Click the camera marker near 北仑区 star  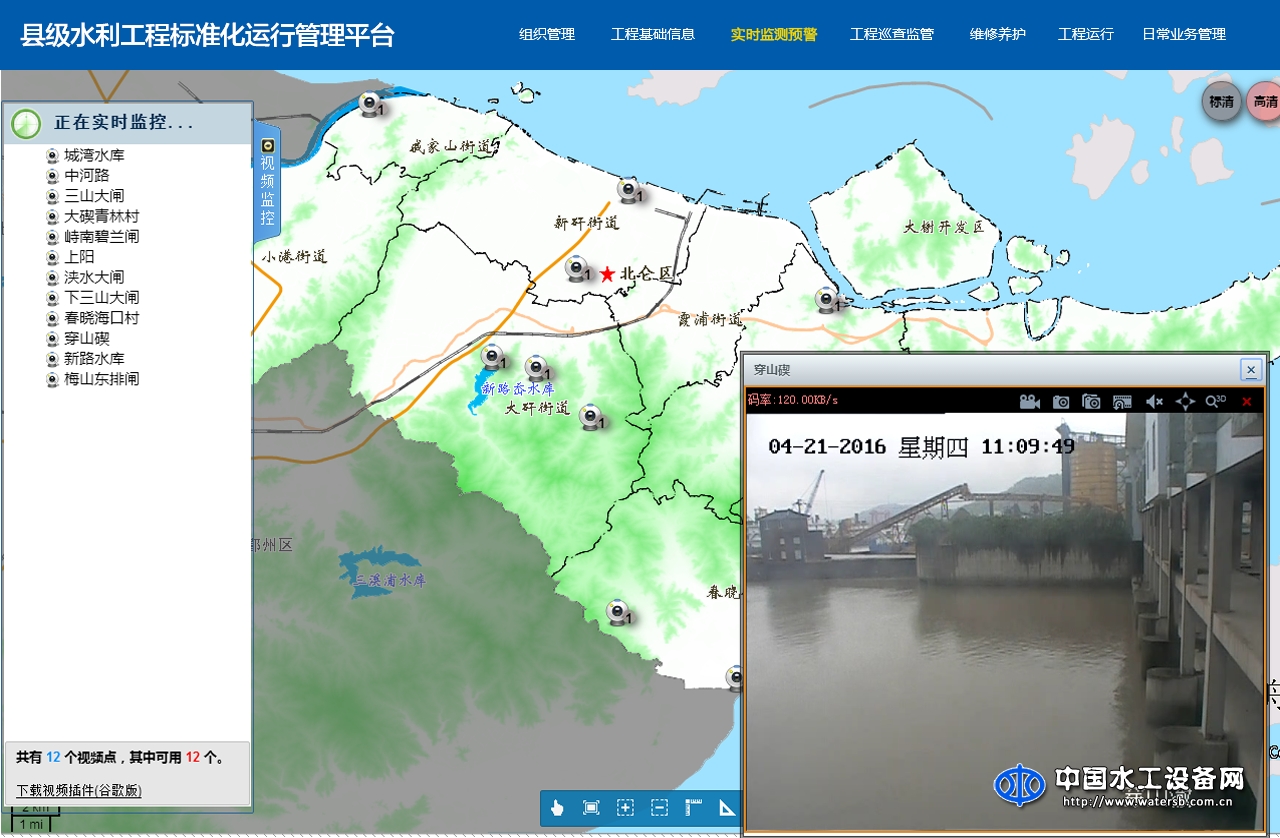pyautogui.click(x=575, y=270)
